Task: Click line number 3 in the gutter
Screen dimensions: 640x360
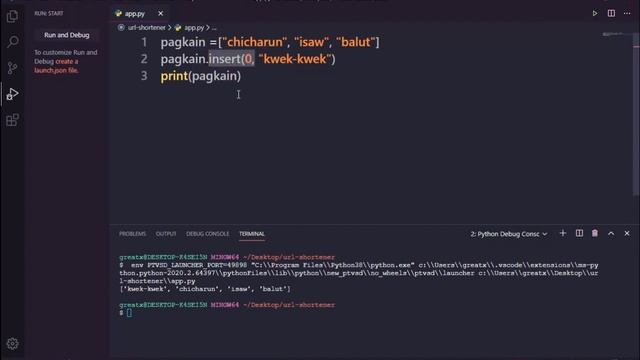Action: click(144, 76)
